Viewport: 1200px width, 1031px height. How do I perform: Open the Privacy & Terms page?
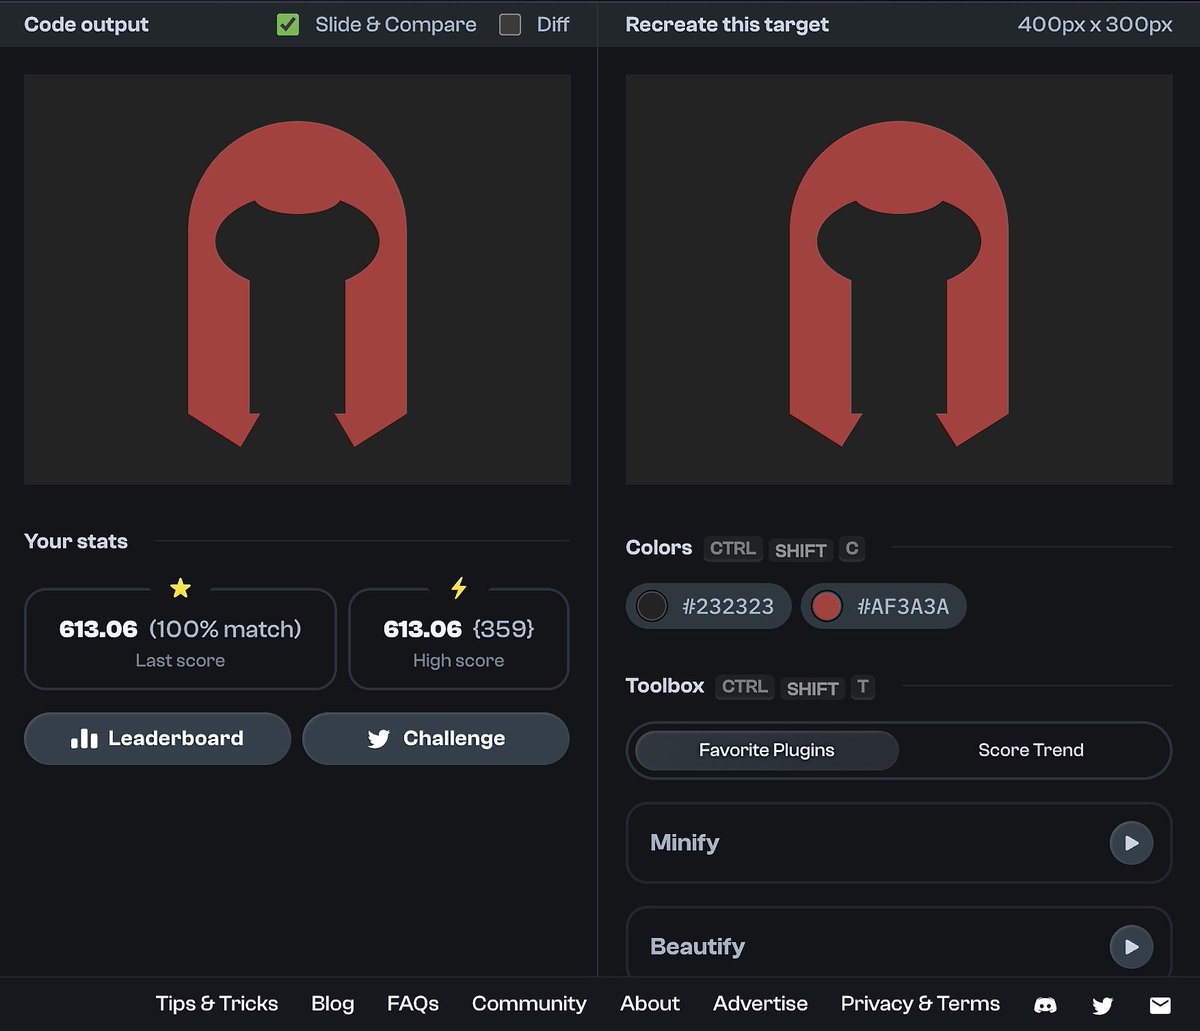click(920, 1004)
